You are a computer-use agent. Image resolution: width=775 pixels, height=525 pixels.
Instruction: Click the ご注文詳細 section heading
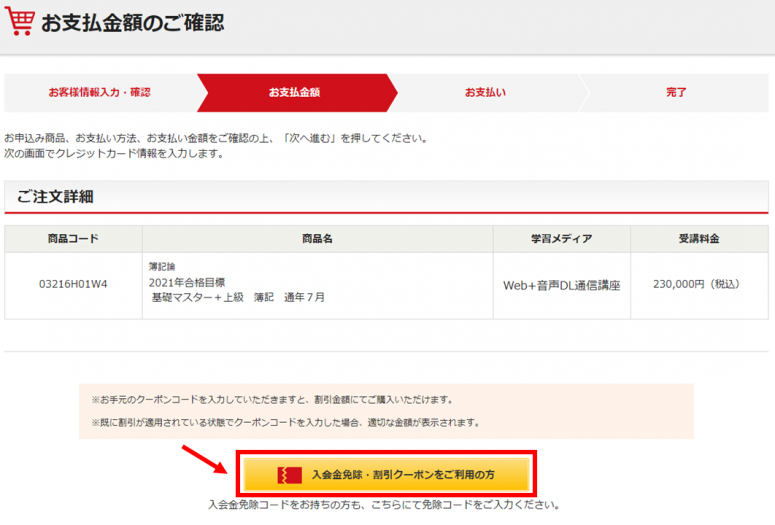tap(55, 197)
